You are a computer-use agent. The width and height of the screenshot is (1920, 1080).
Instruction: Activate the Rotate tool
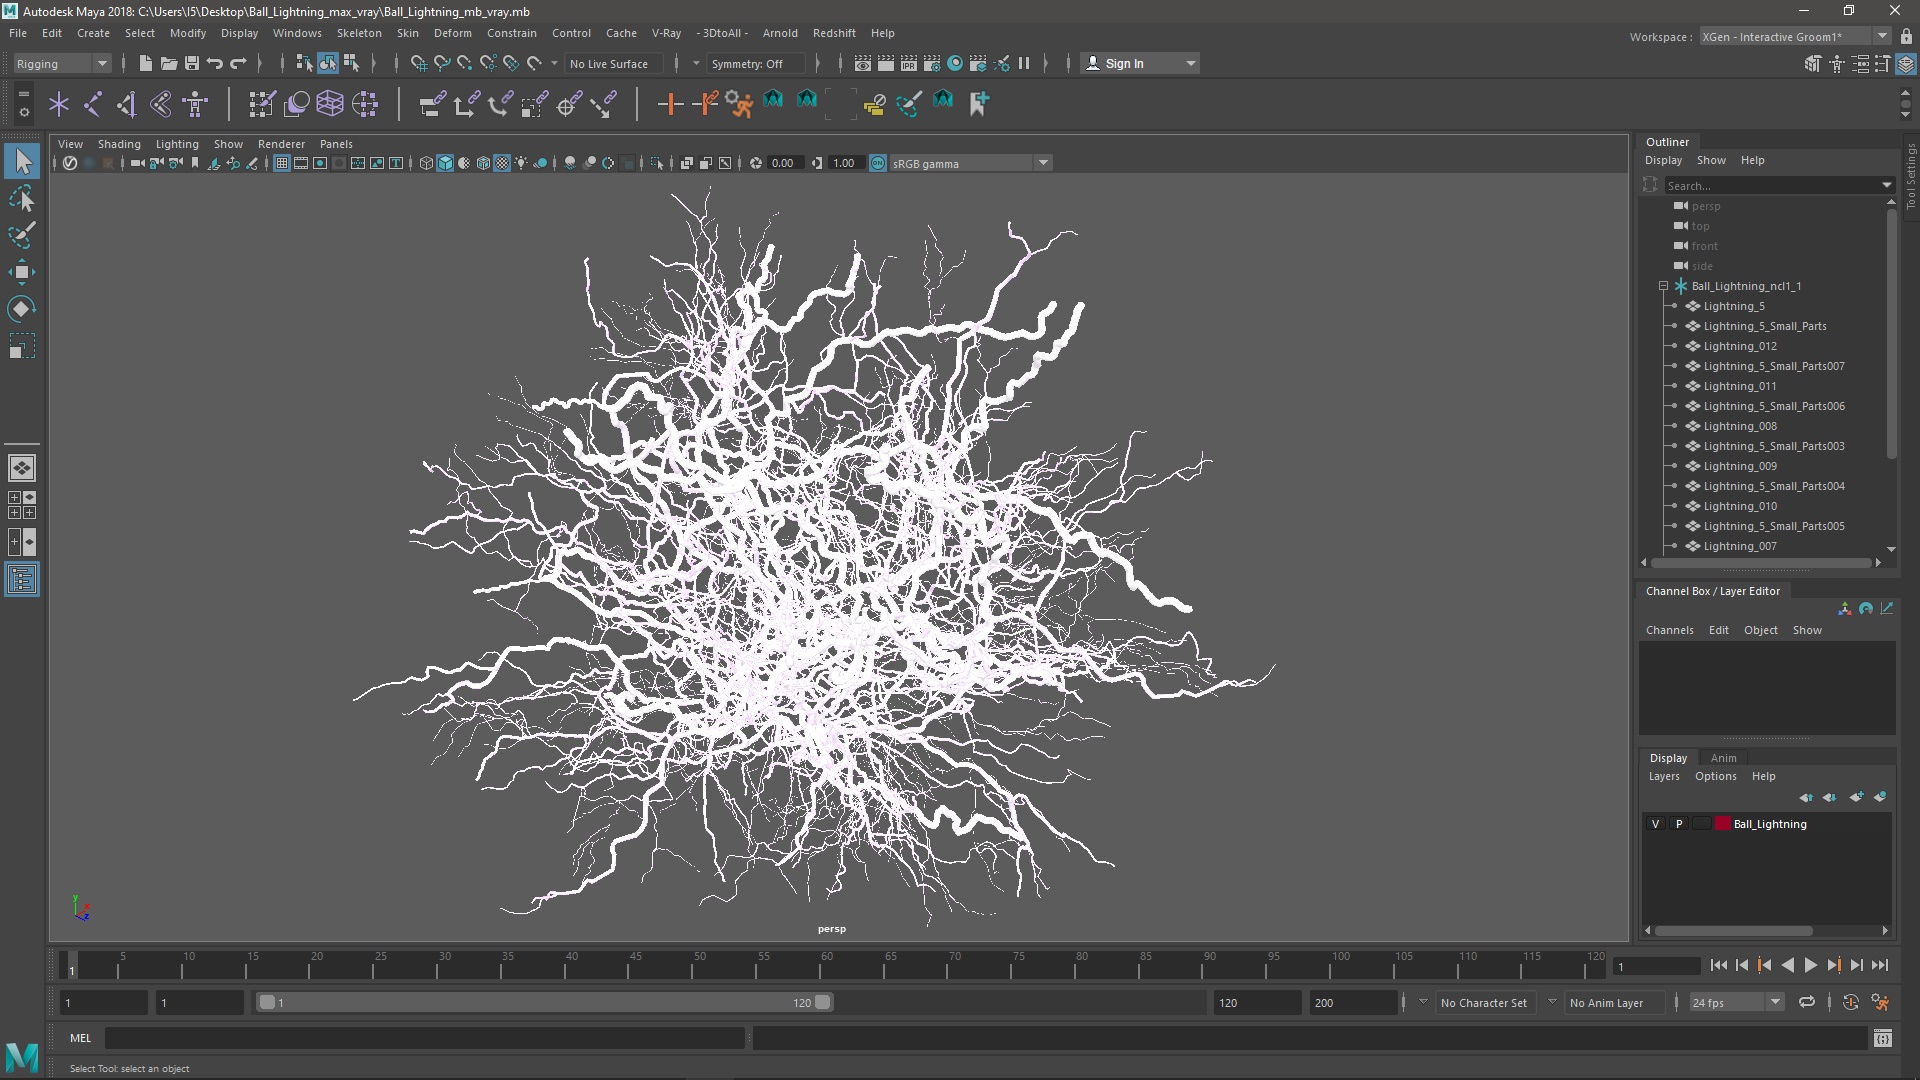pos(22,308)
